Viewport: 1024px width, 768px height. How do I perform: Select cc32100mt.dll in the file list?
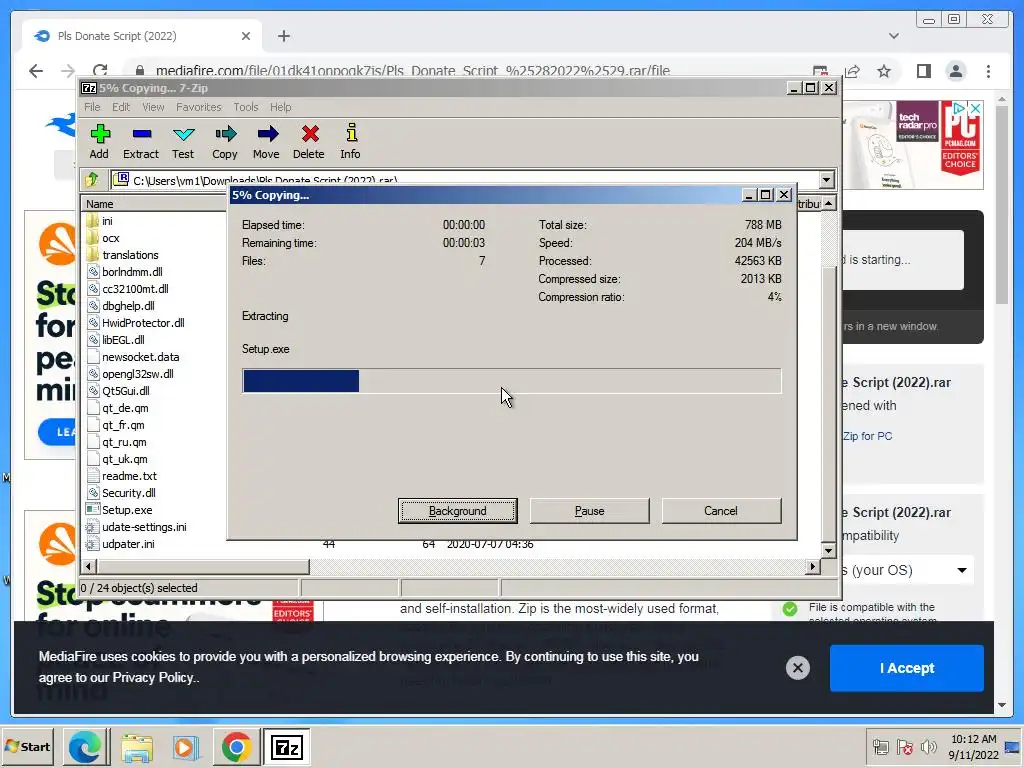coord(135,289)
